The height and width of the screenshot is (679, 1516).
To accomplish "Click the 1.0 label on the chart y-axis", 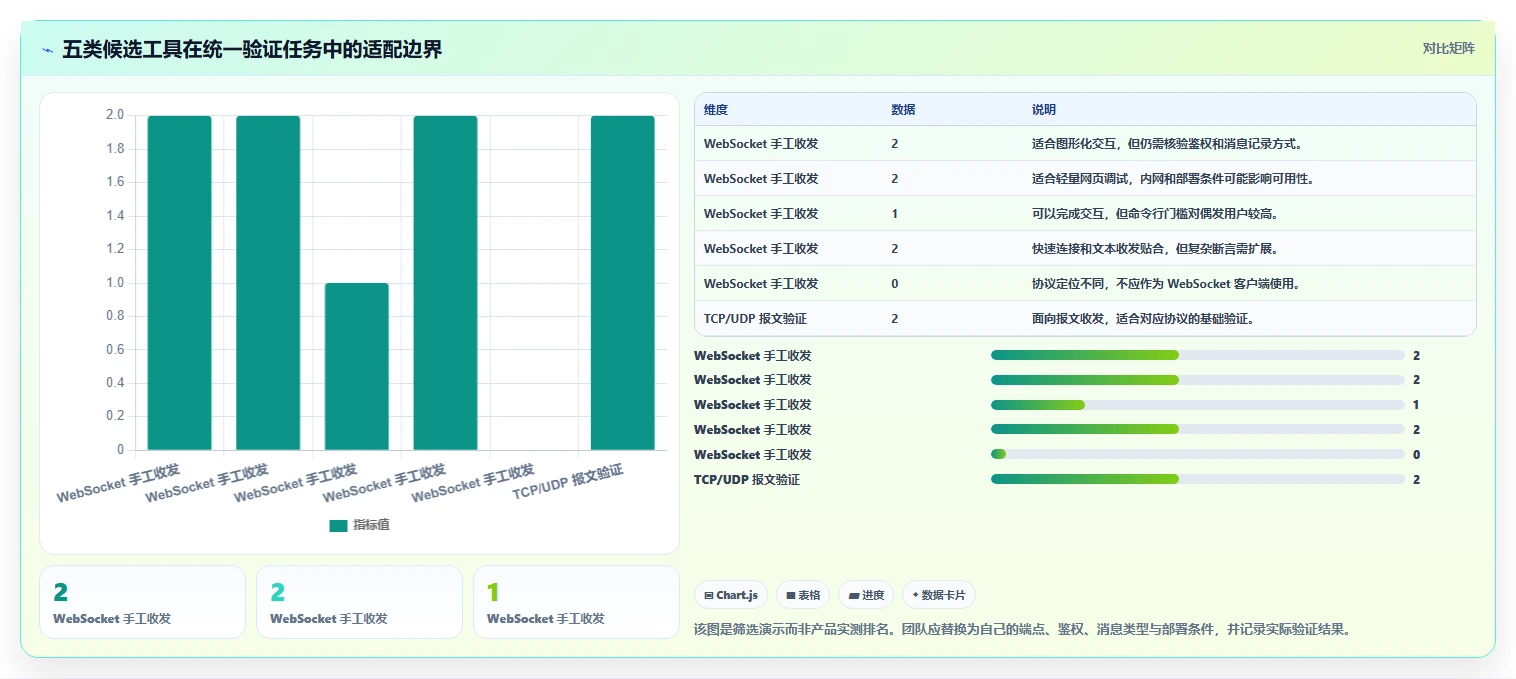I will [x=114, y=283].
